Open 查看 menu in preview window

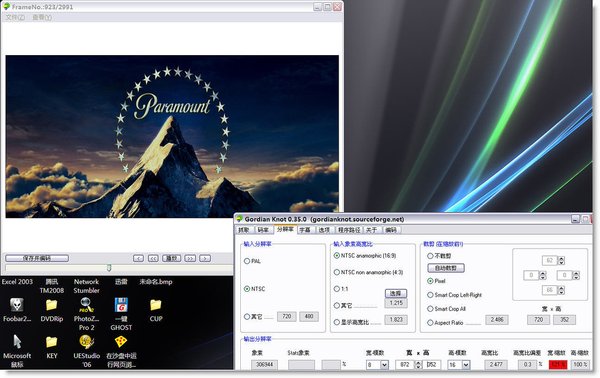[x=42, y=17]
